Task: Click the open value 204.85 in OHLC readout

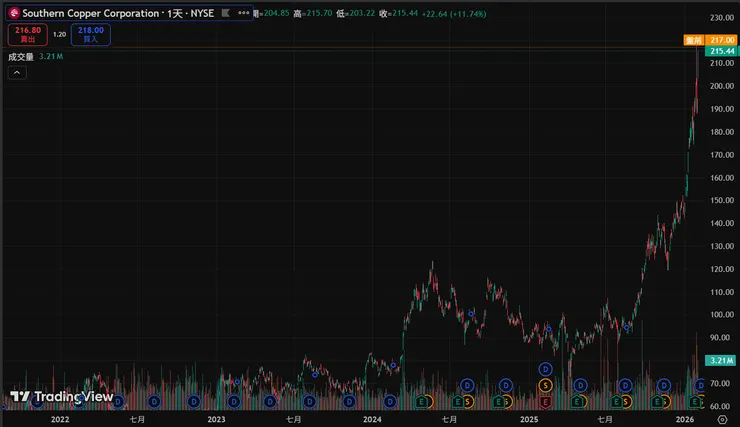Action: click(x=277, y=13)
